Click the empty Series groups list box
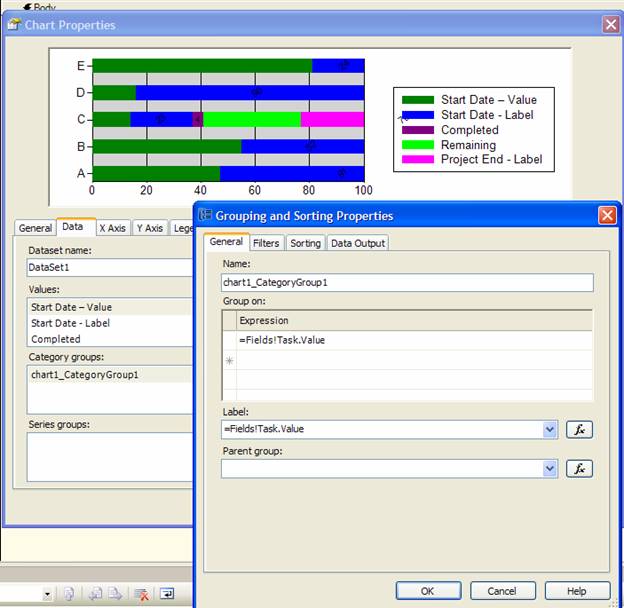The image size is (624, 608). click(110, 457)
